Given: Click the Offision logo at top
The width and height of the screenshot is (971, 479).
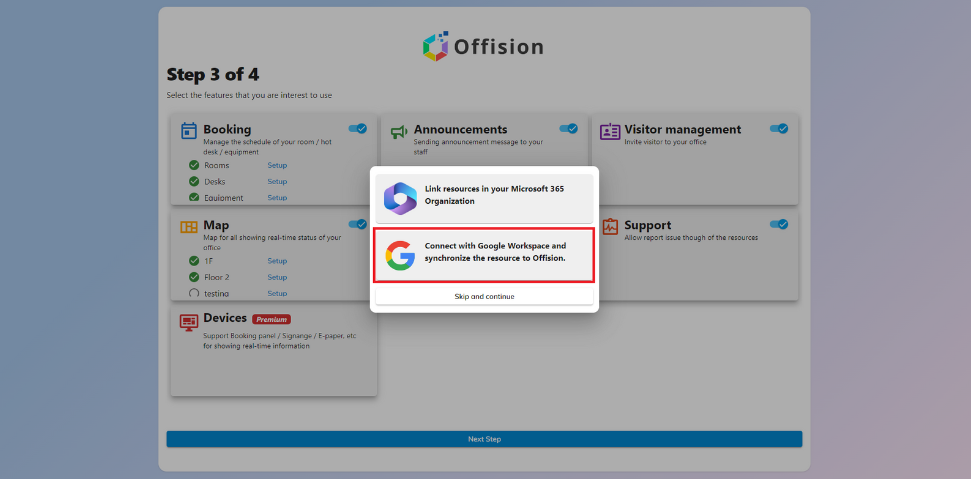Looking at the screenshot, I should [x=484, y=46].
